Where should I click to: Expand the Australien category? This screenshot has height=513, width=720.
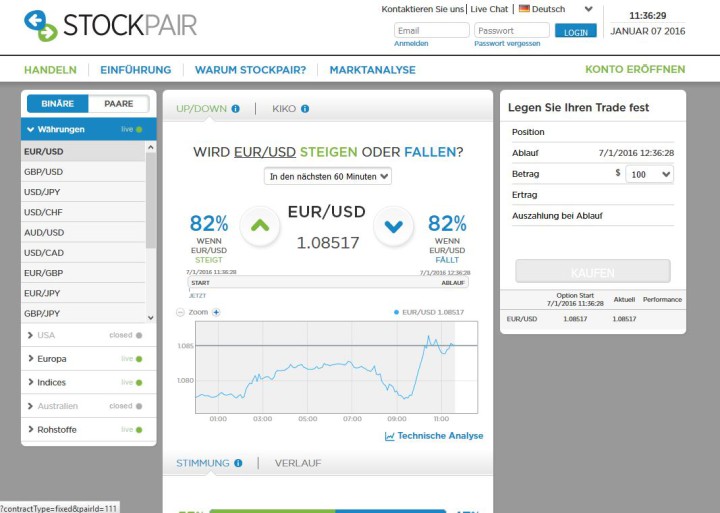tap(89, 406)
